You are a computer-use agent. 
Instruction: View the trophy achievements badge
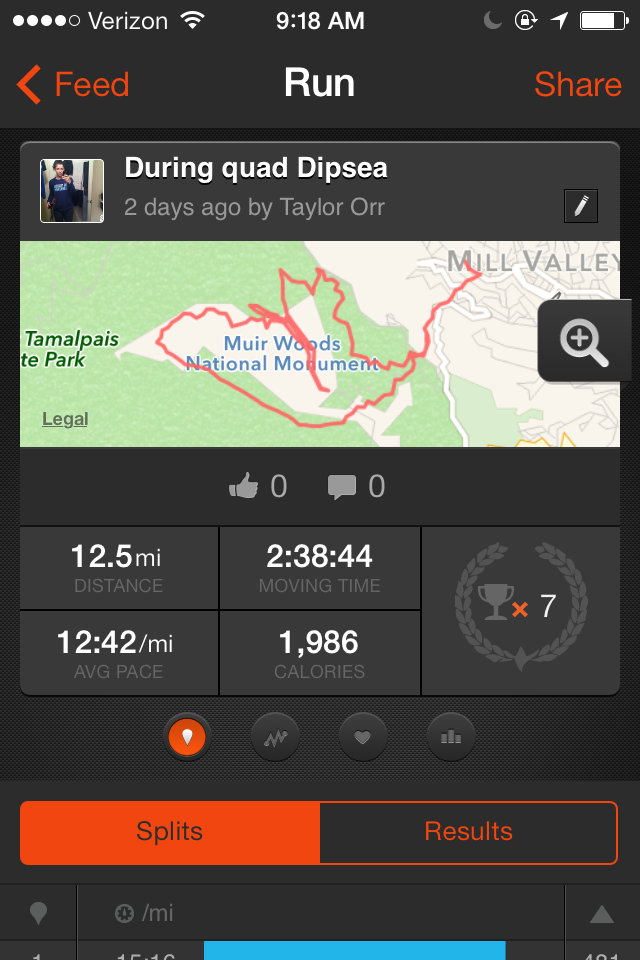(x=520, y=608)
